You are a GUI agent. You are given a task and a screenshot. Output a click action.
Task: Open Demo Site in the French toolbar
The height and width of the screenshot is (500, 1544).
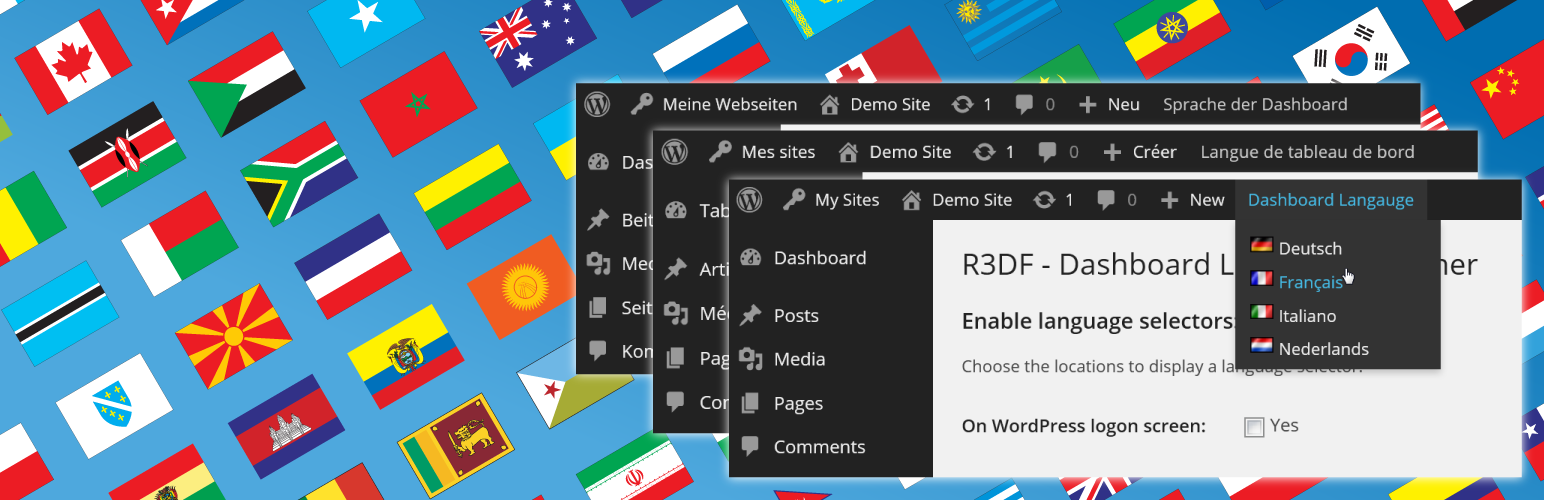[895, 152]
